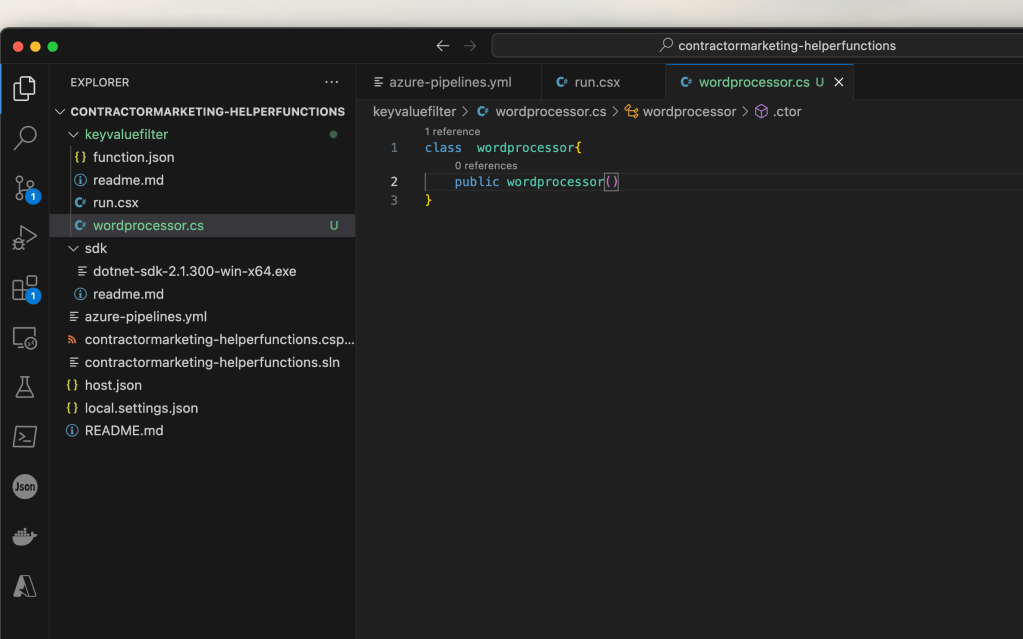
Task: Click wordprocessor class breadcrumb
Action: tap(680, 112)
